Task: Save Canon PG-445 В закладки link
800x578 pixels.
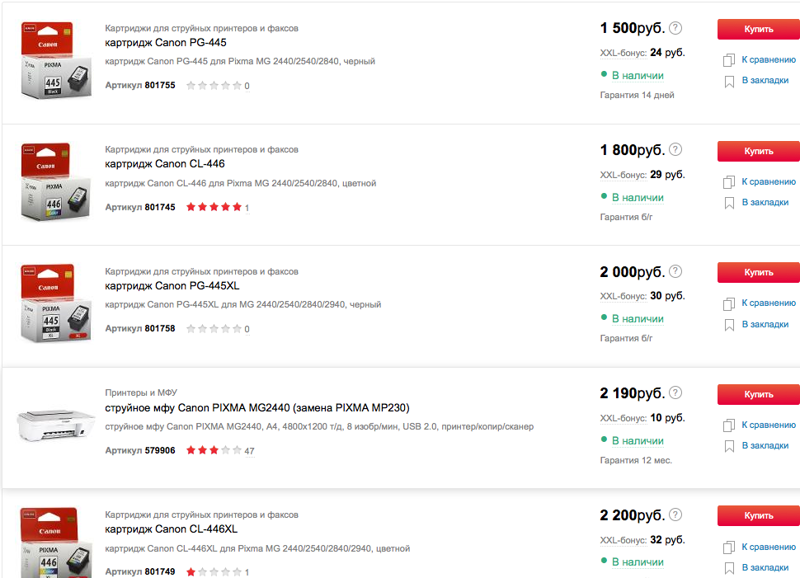Action: [x=765, y=80]
